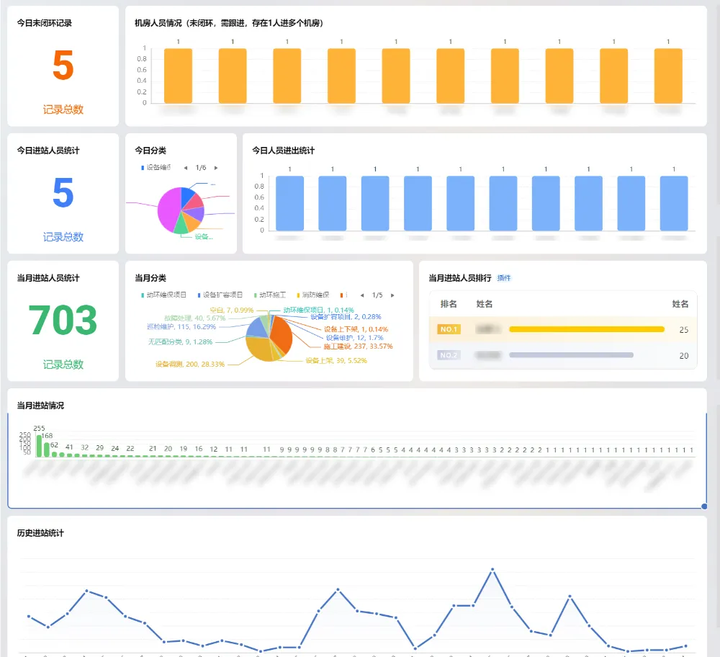
Task: Select purple slice of 今日分类 pie
Action: pos(197,214)
